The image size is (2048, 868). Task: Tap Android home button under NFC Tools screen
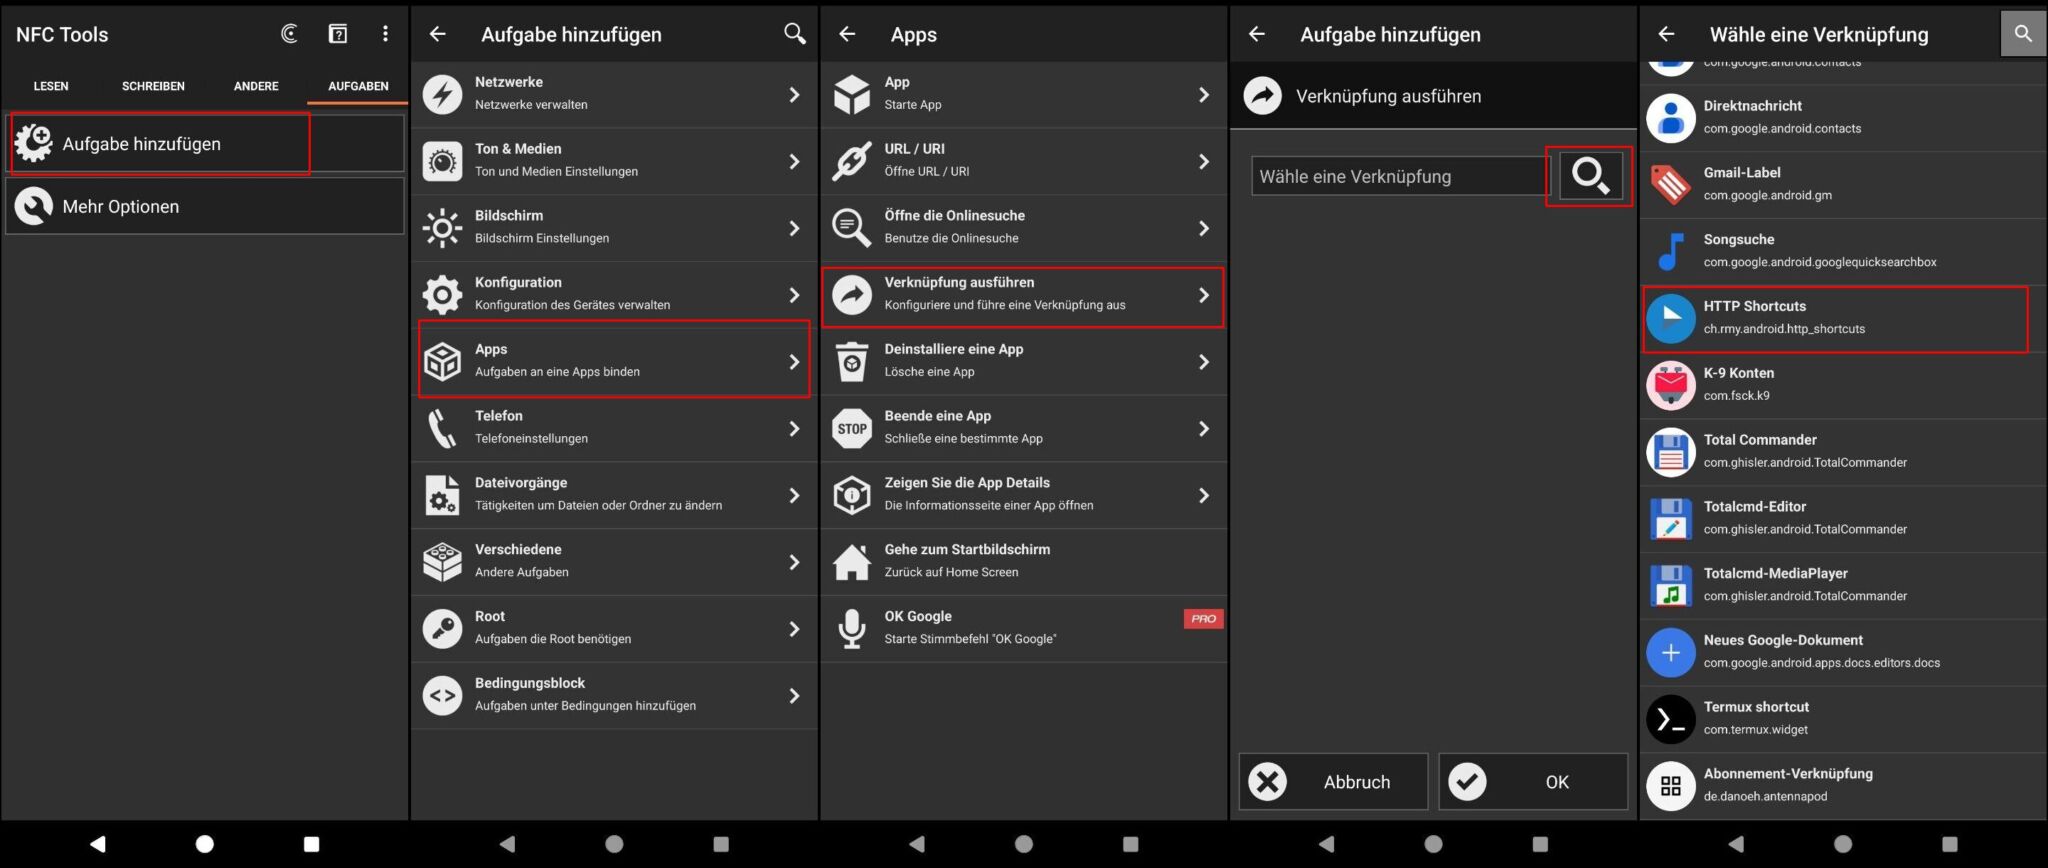(205, 844)
